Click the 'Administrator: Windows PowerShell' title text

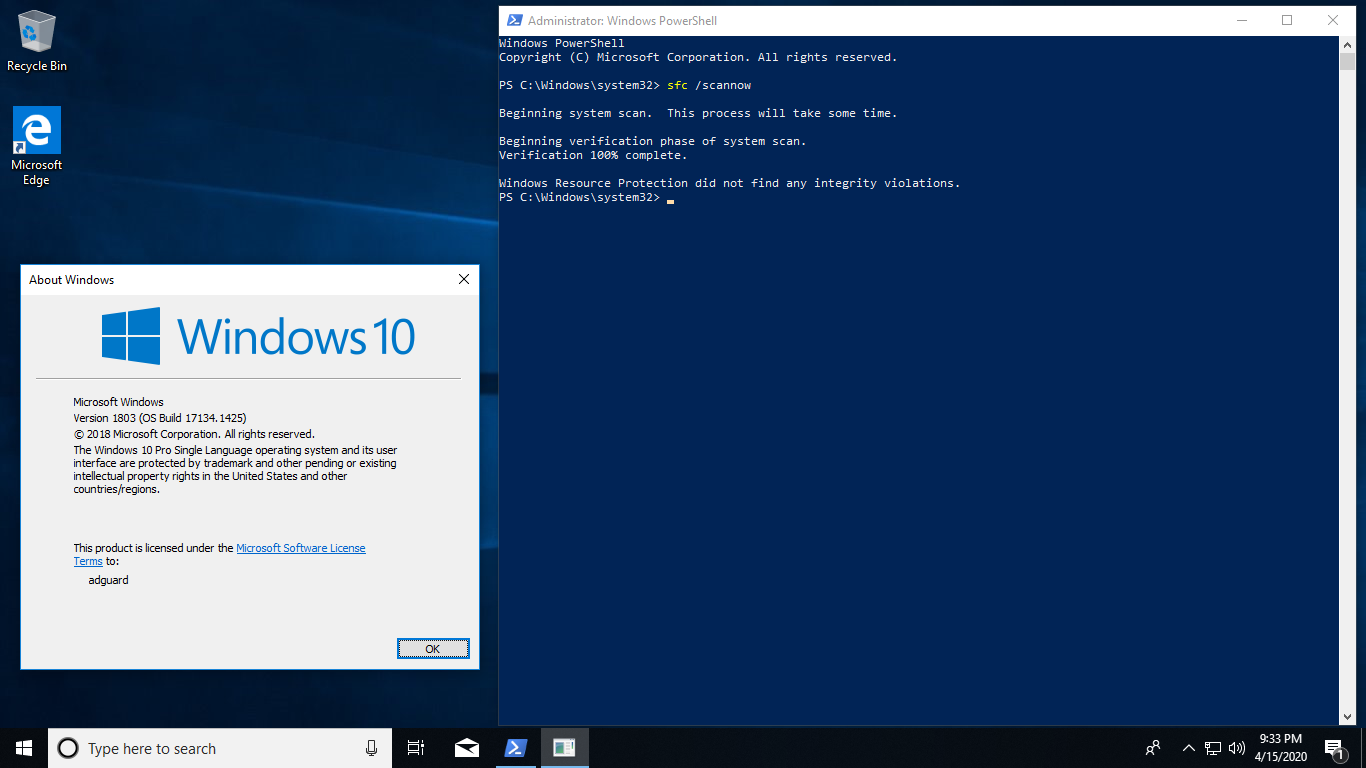point(622,21)
